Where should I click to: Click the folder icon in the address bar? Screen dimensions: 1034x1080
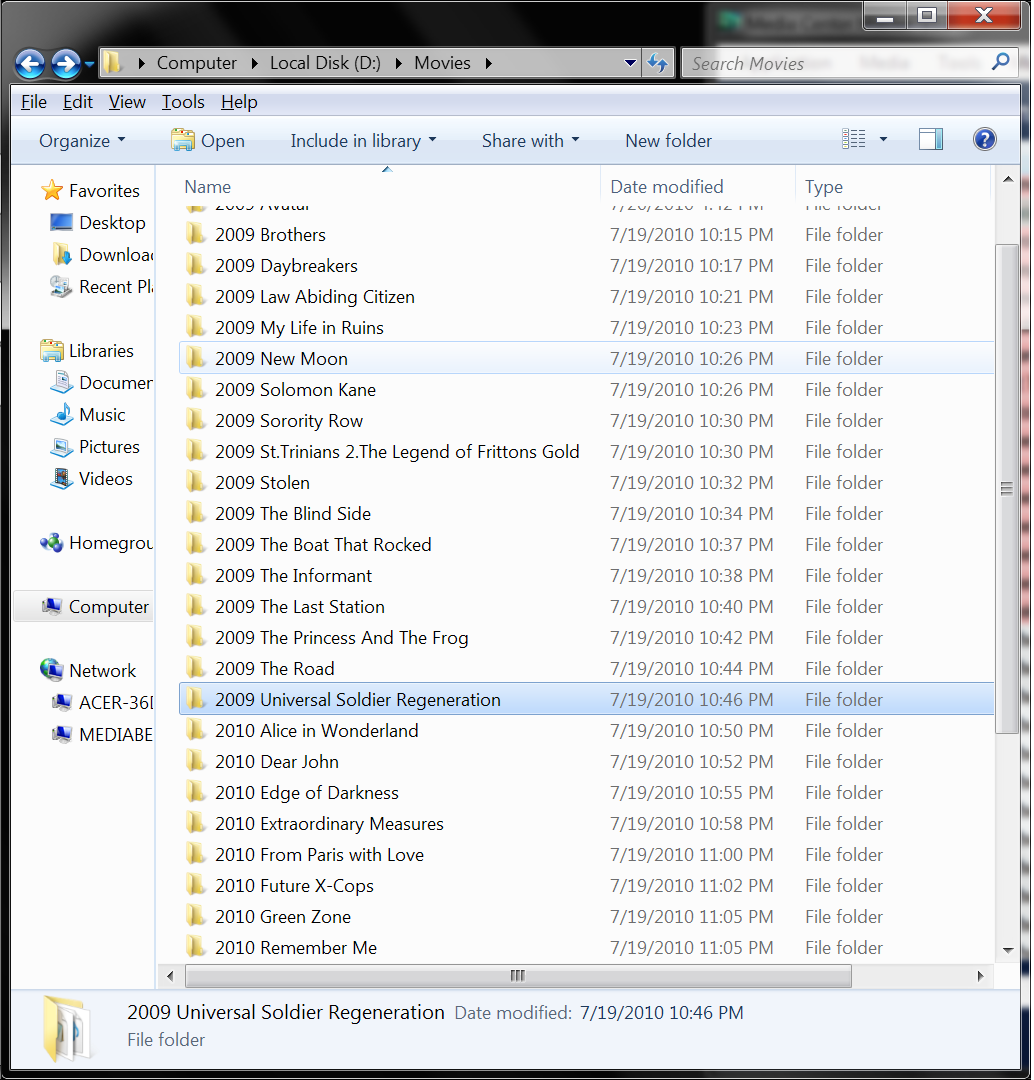click(112, 63)
